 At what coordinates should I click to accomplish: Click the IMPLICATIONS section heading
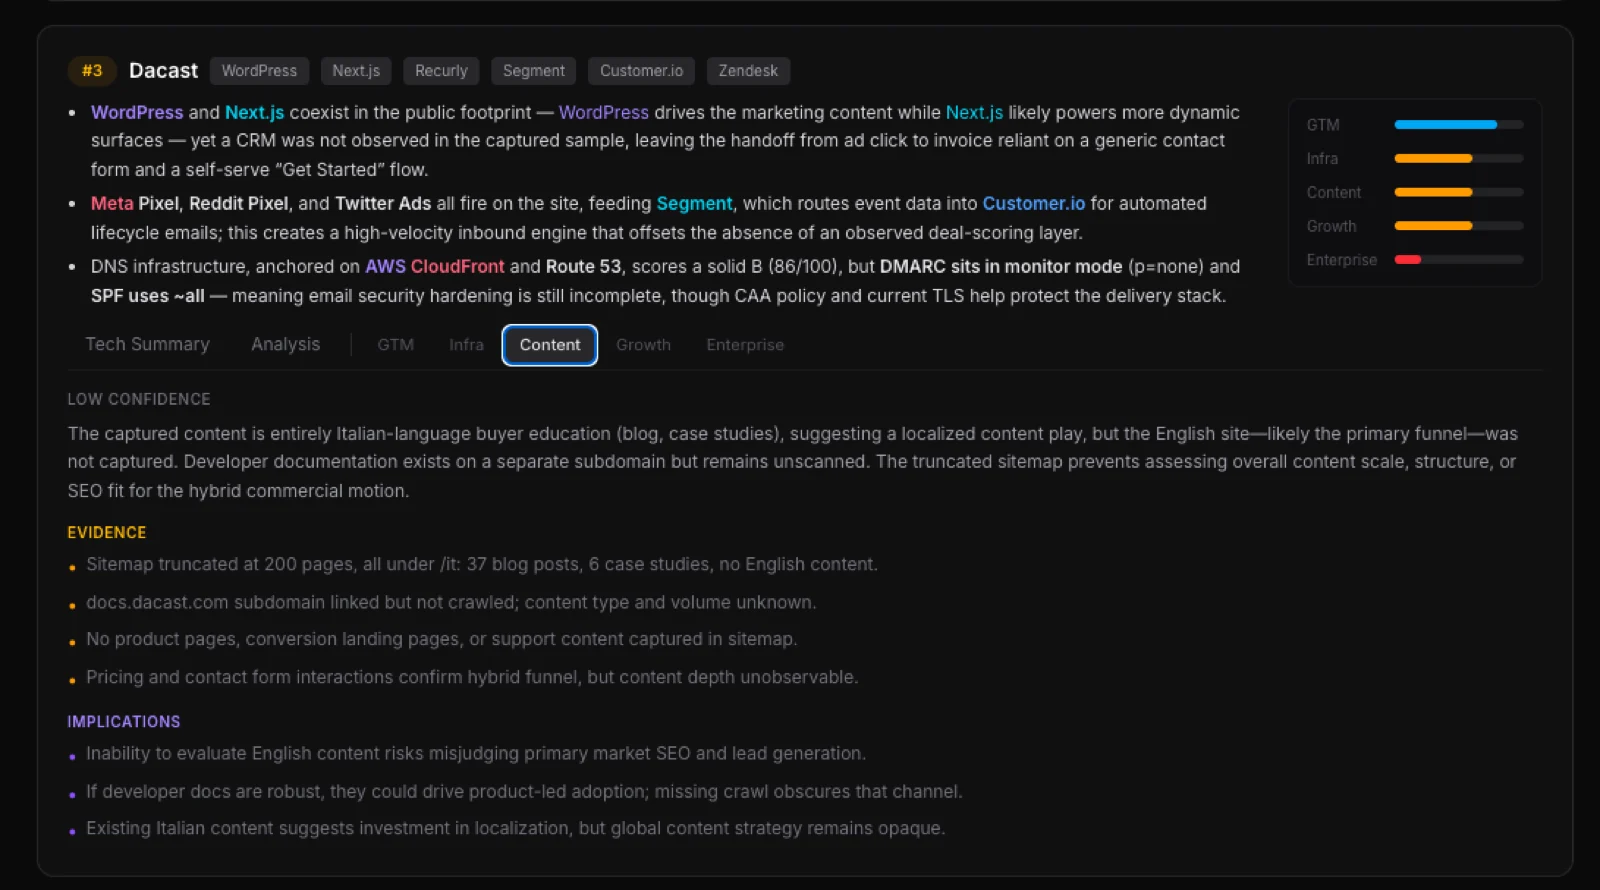point(124,722)
